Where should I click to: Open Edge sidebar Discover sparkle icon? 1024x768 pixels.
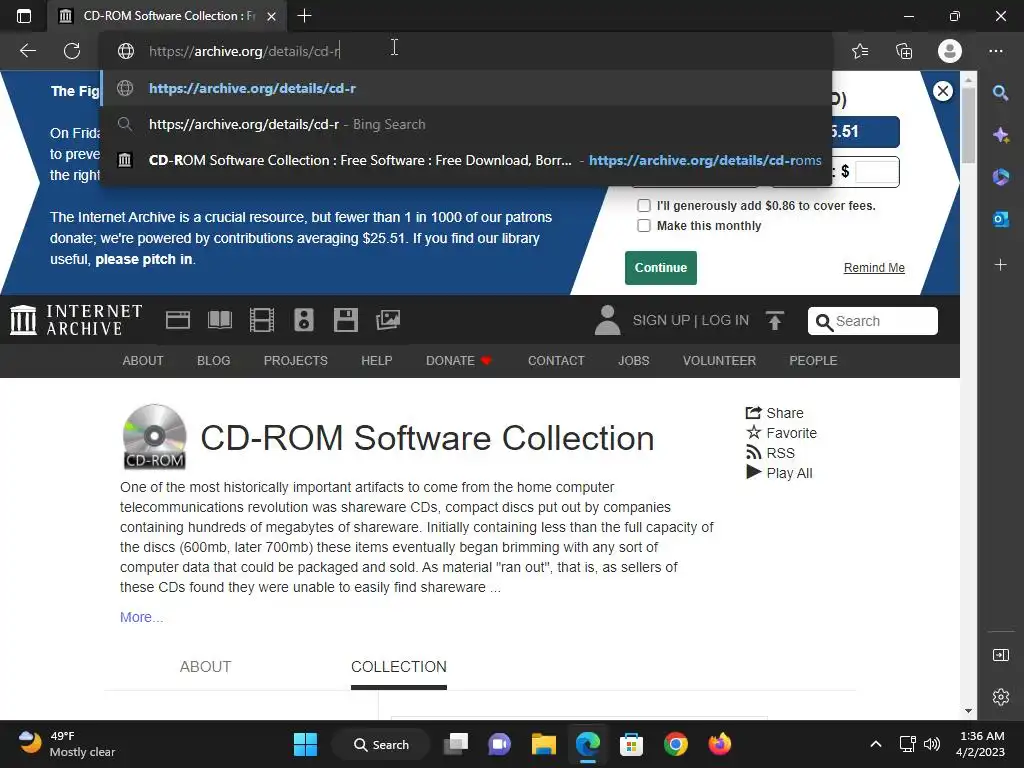click(1000, 135)
